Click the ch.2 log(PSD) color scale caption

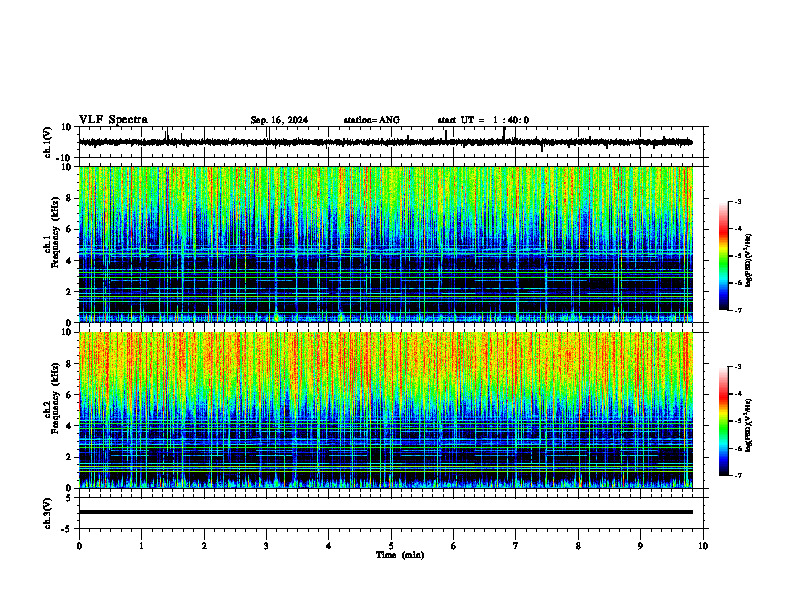coord(749,425)
